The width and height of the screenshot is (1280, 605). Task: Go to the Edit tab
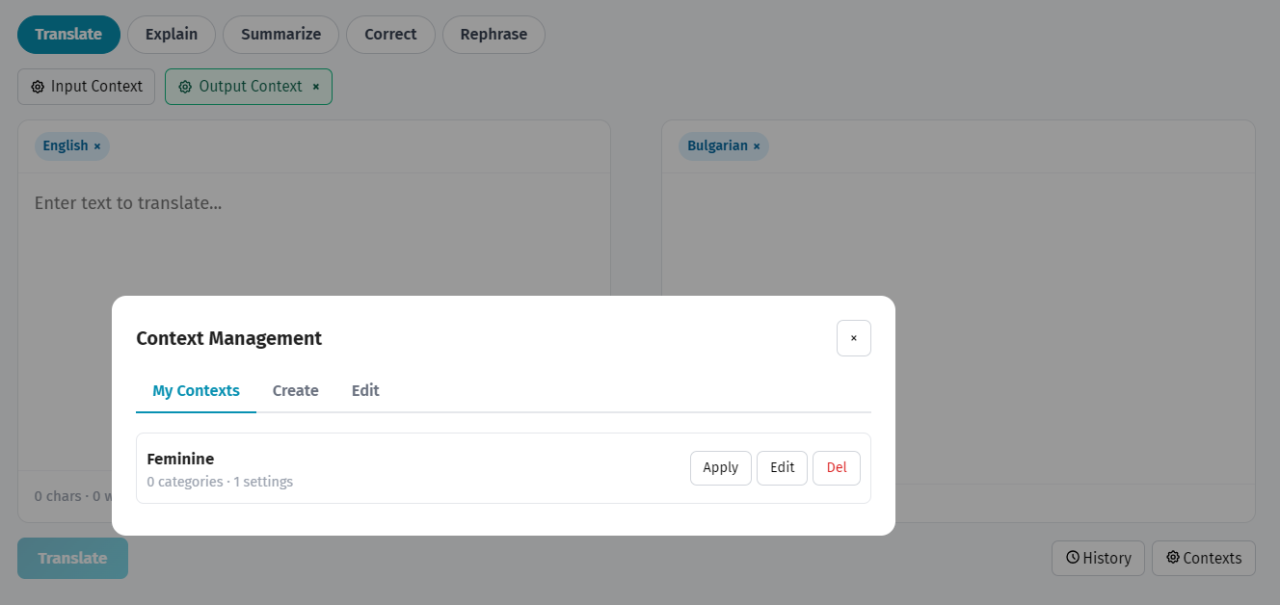[365, 391]
